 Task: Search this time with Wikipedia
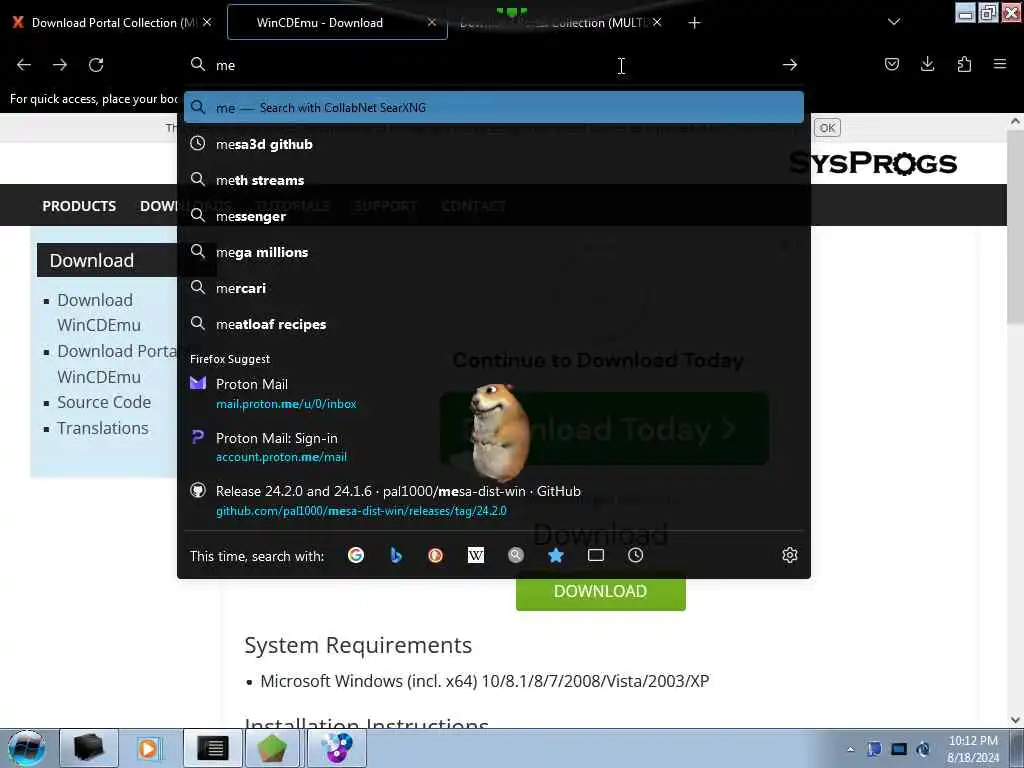point(476,555)
